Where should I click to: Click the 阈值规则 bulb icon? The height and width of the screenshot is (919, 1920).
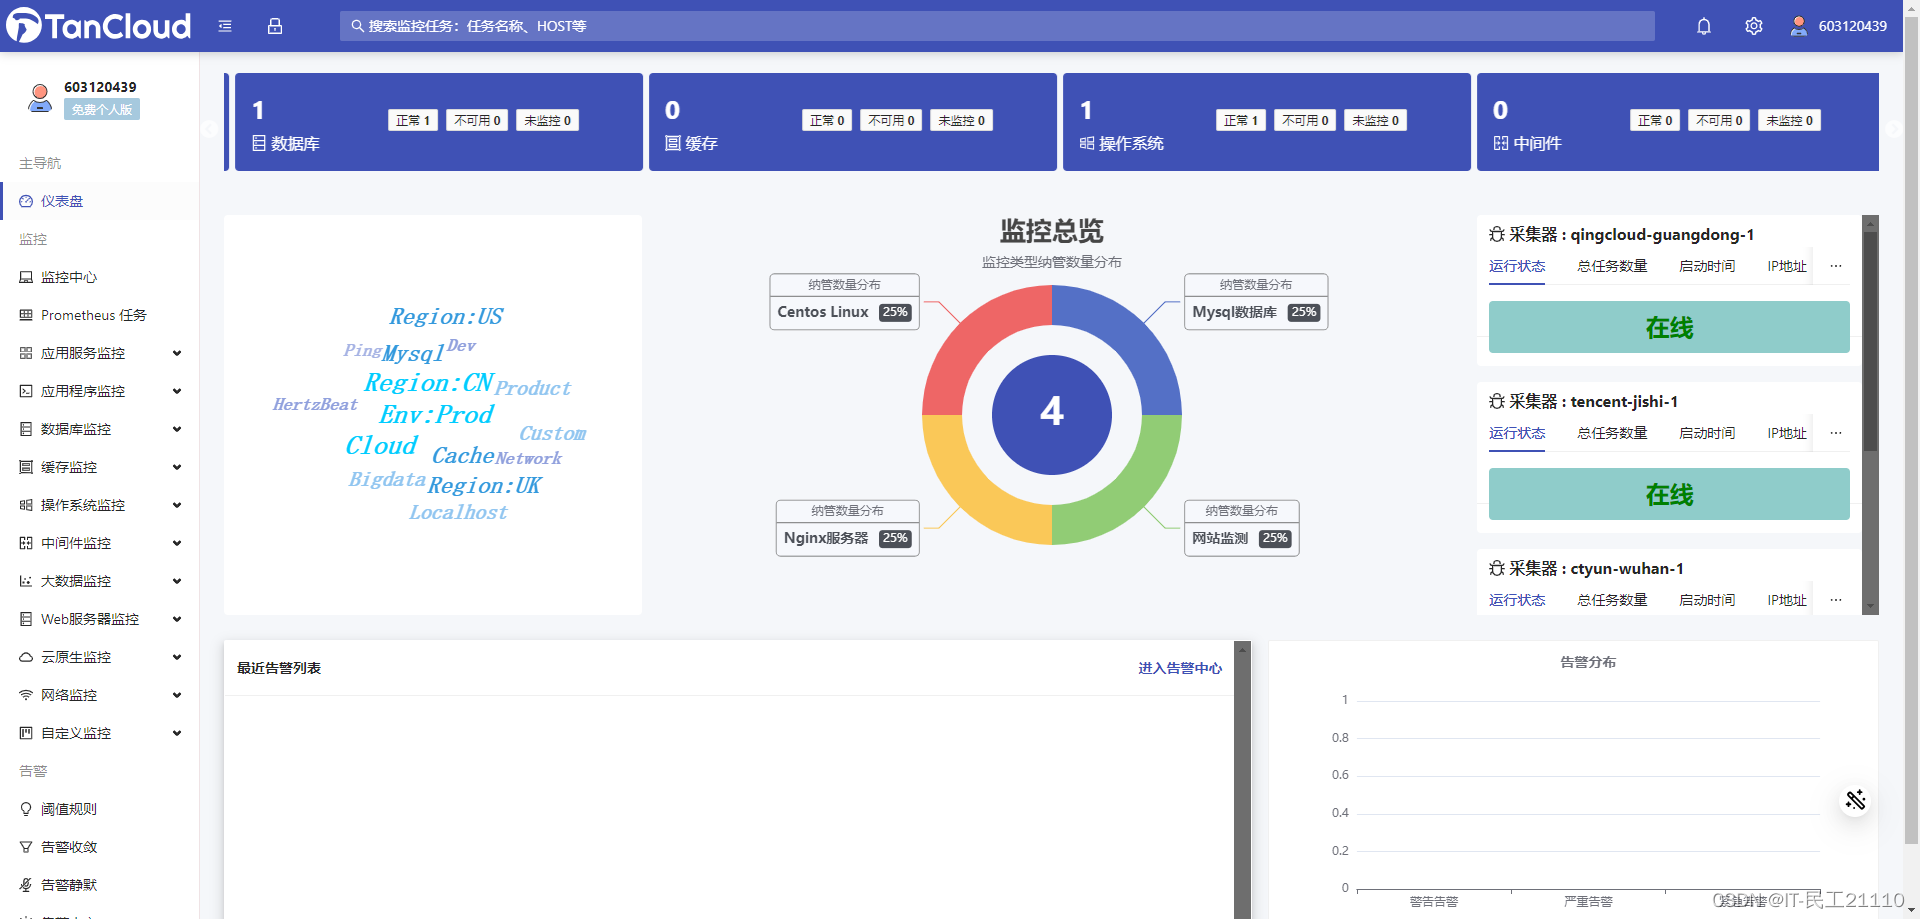coord(26,809)
